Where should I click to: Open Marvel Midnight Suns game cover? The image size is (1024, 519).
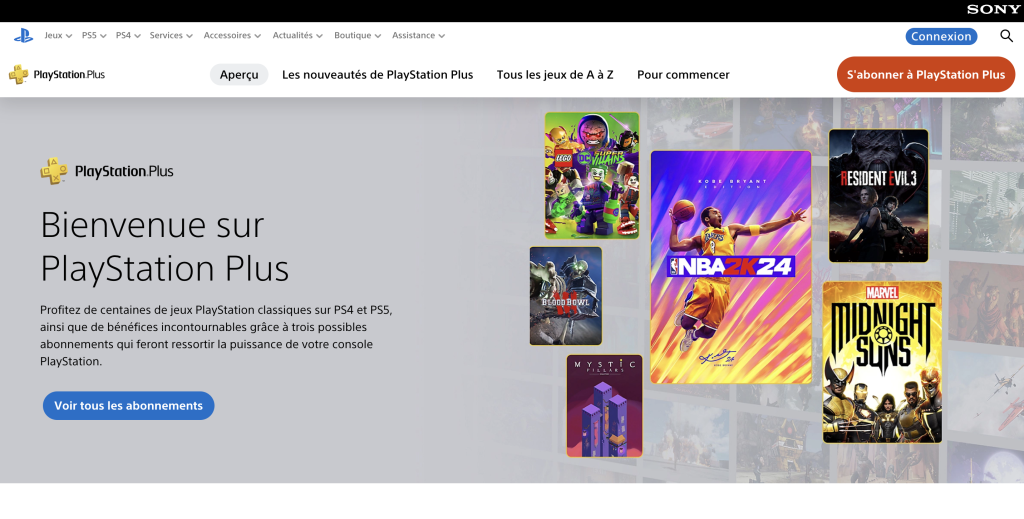click(x=882, y=362)
